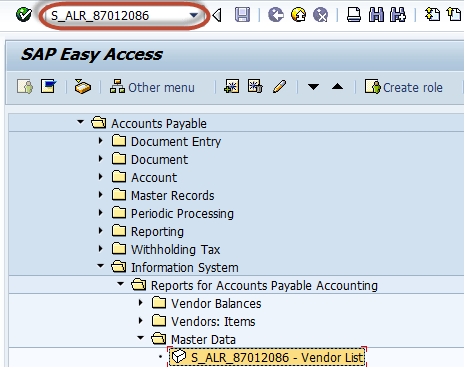Click the green Back arrow icon
The height and width of the screenshot is (367, 464).
pos(276,15)
